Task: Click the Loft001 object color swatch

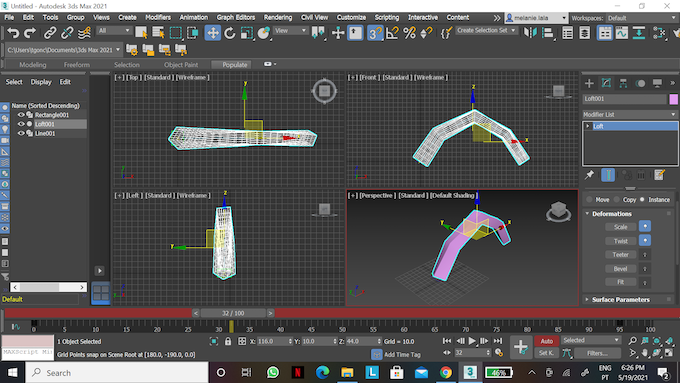Action: pyautogui.click(x=673, y=99)
